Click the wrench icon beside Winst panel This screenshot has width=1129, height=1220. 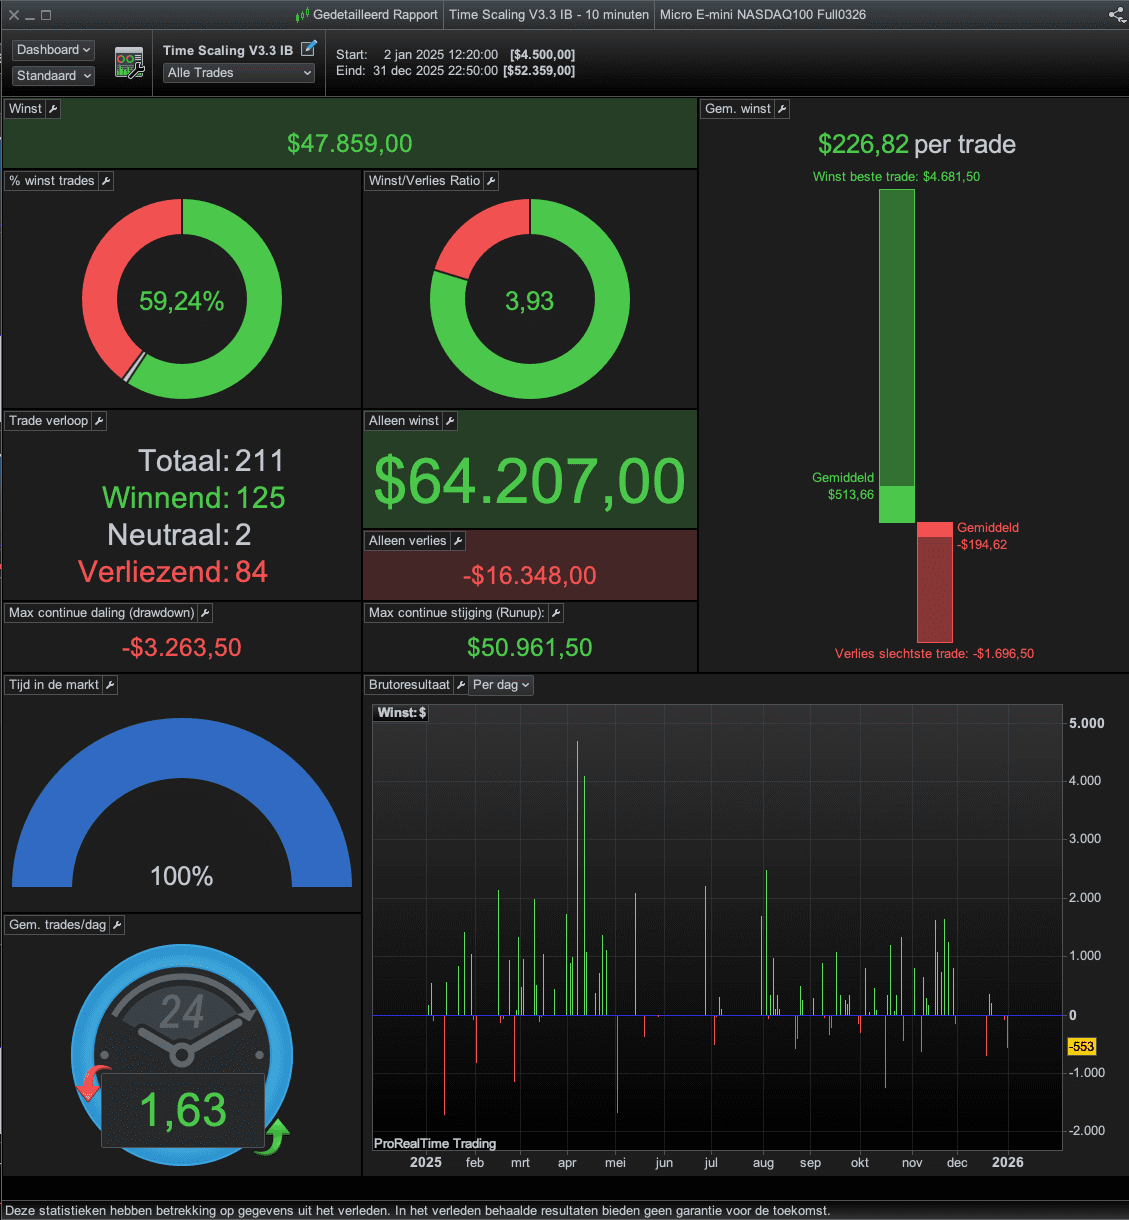(53, 109)
